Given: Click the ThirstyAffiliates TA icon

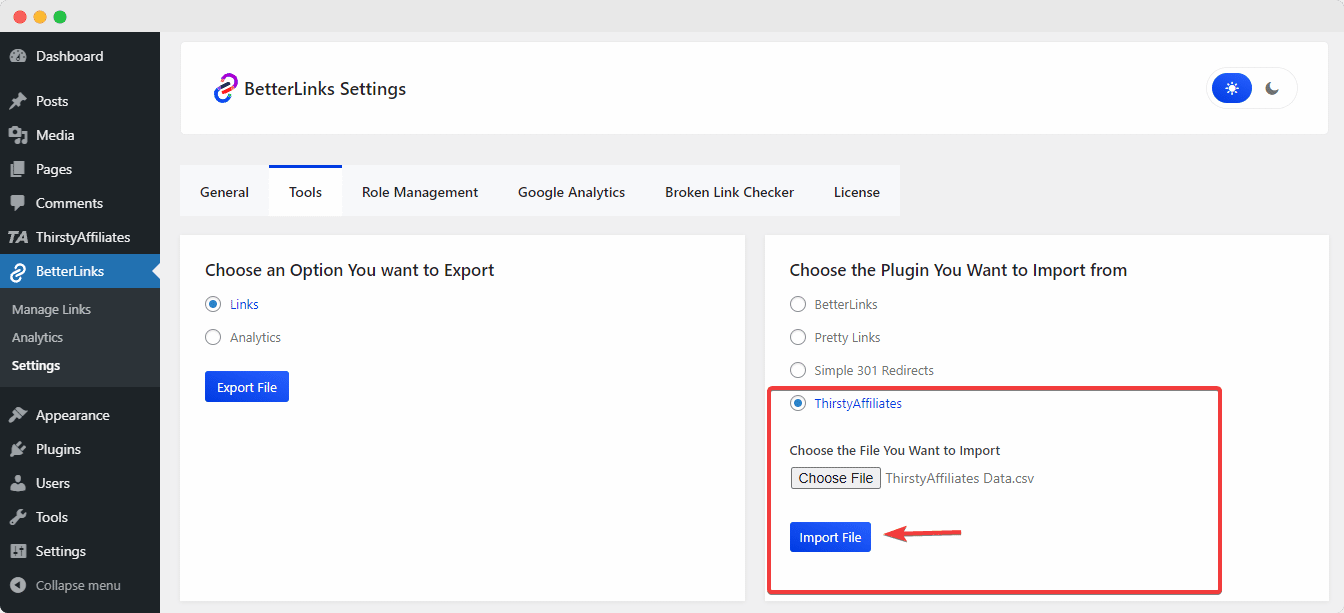Looking at the screenshot, I should point(18,237).
